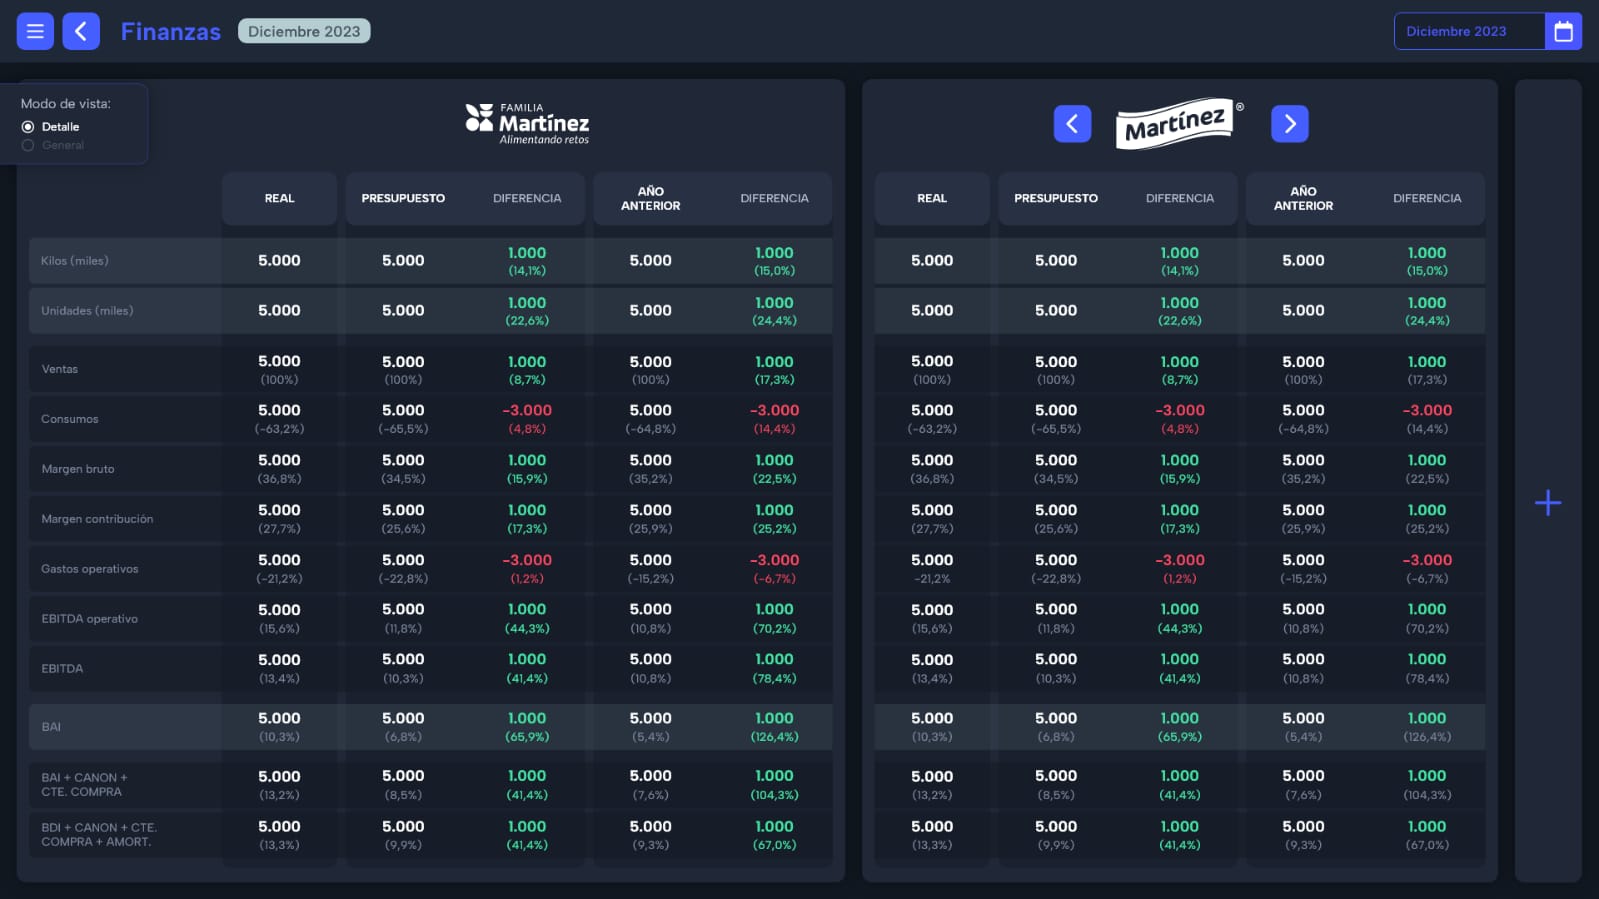Click the Diciembre 2023 date input field
1599x899 pixels.
coord(1468,31)
